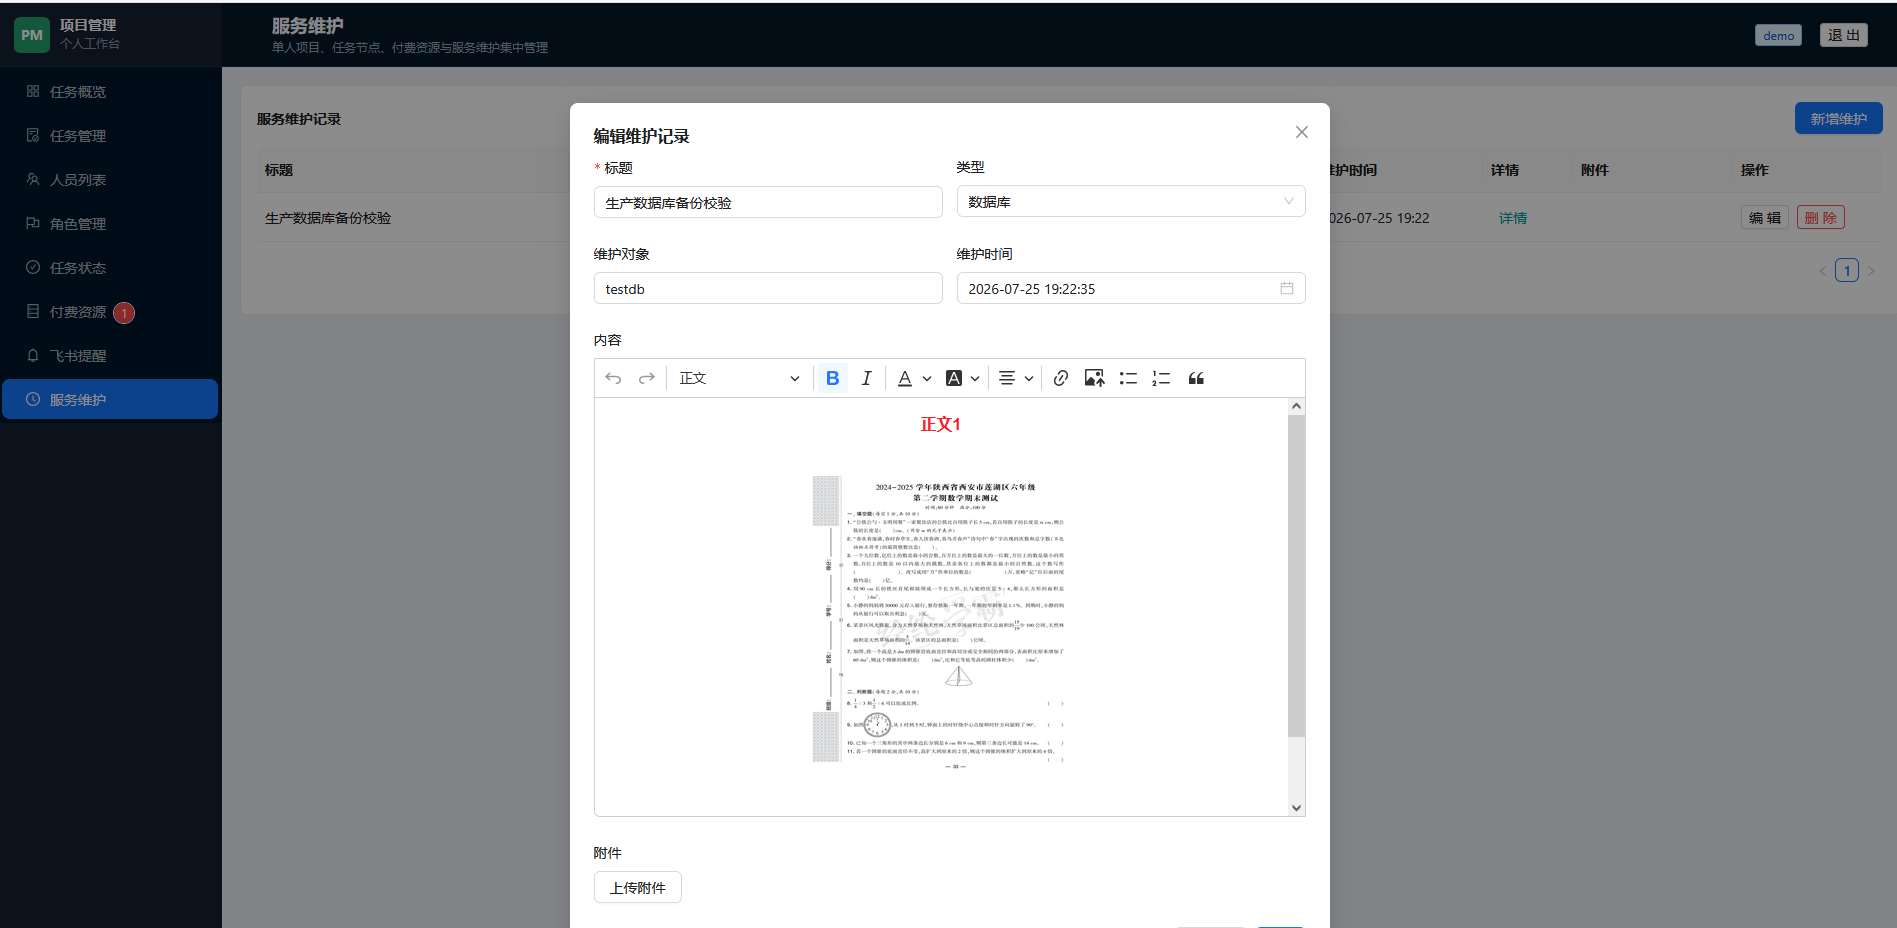1897x928 pixels.
Task: Click the editor scroll down arrow
Action: point(1297,808)
